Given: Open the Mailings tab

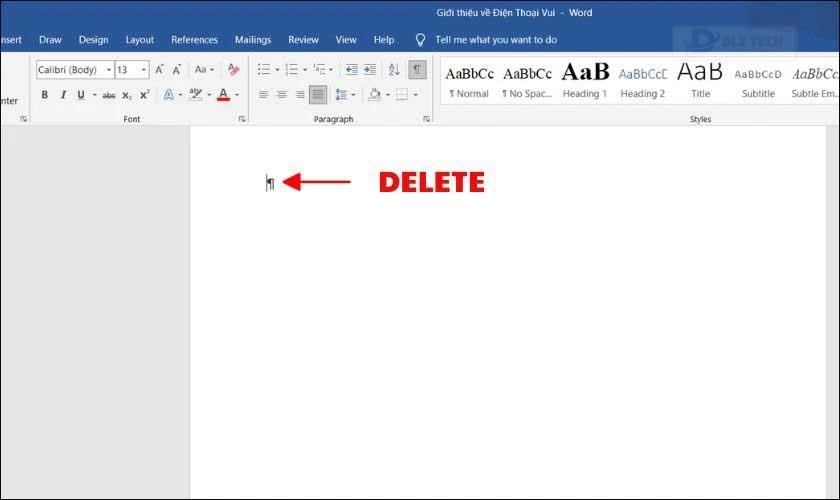Looking at the screenshot, I should click(x=253, y=40).
